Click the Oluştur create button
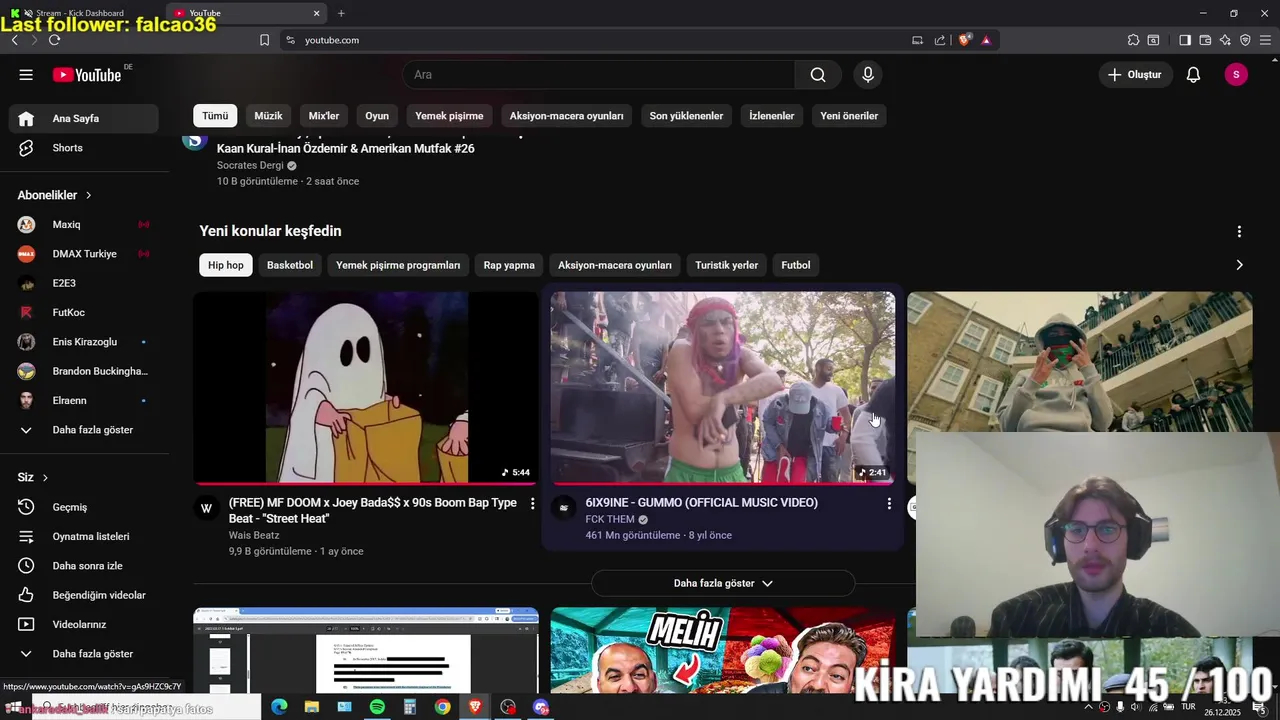 (1136, 75)
